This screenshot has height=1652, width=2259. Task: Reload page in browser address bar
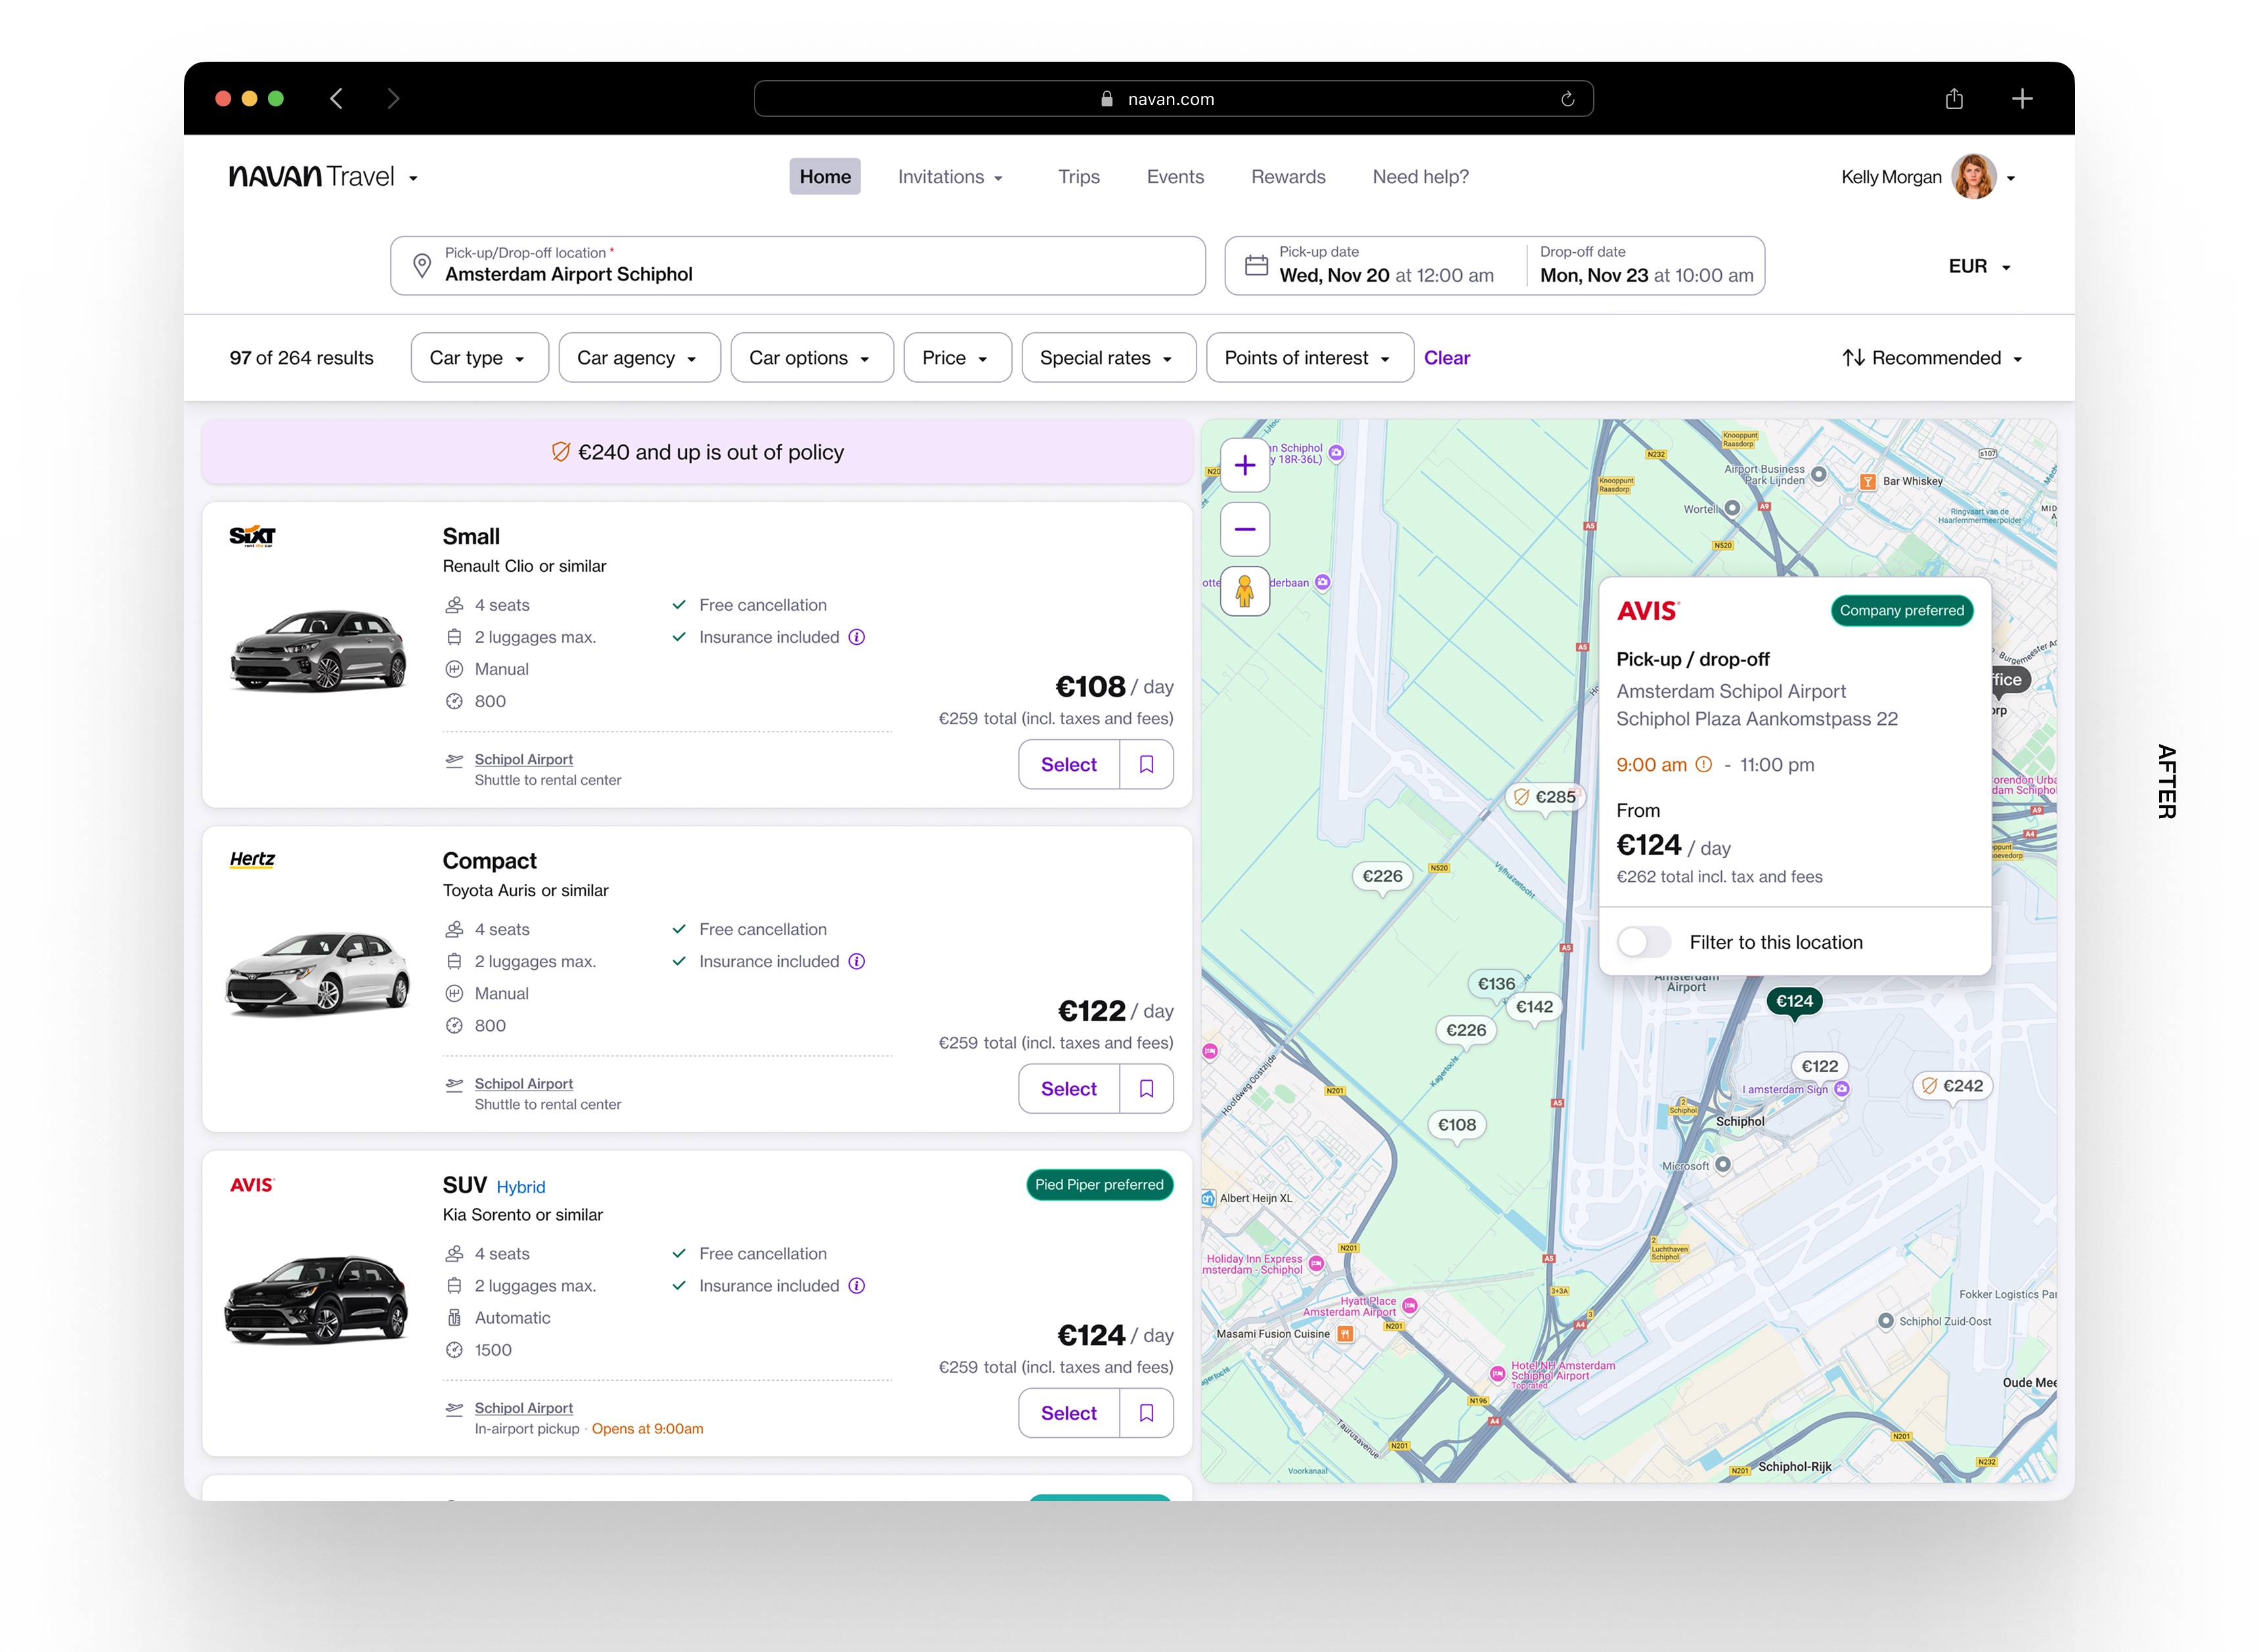(x=1567, y=99)
